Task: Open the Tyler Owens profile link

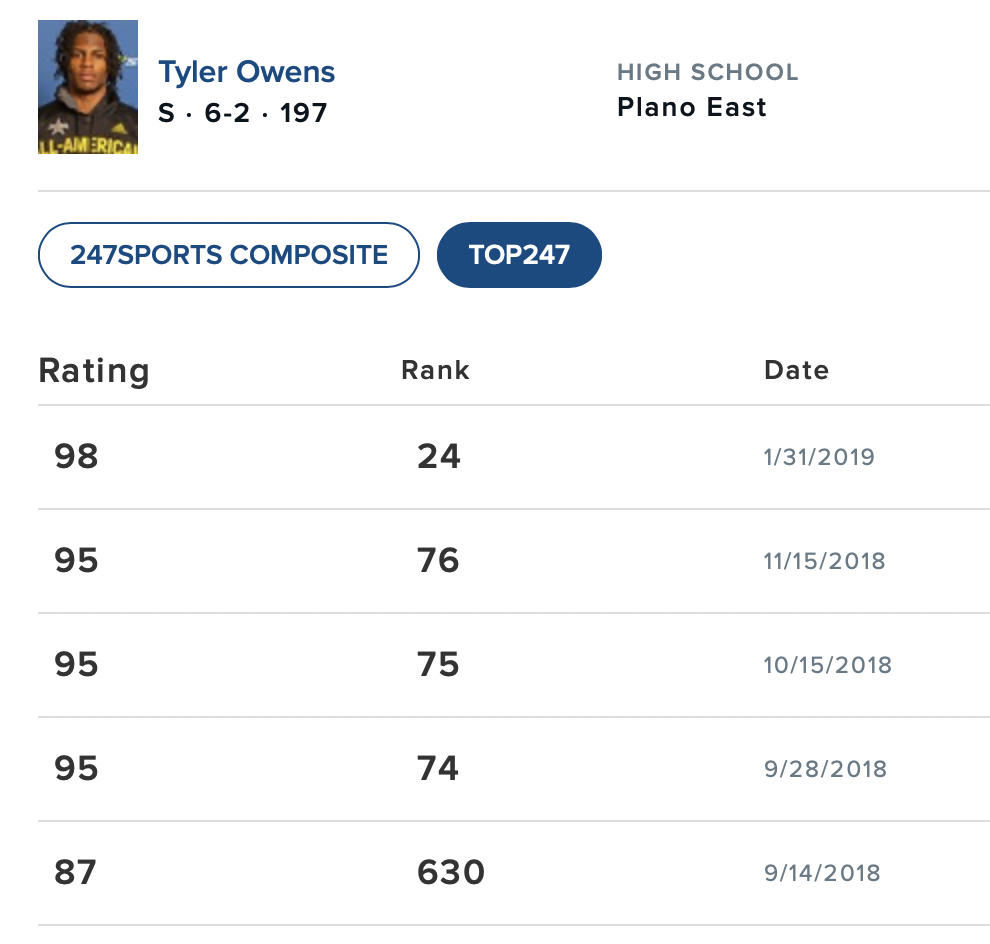Action: tap(246, 72)
